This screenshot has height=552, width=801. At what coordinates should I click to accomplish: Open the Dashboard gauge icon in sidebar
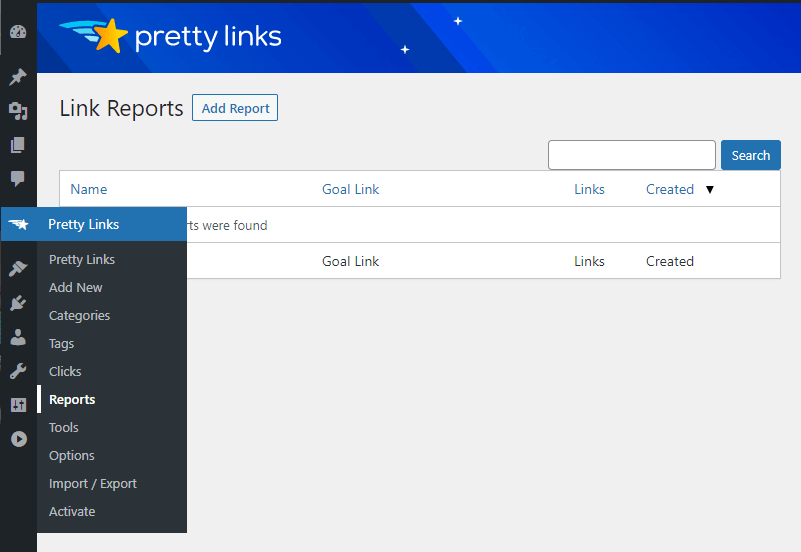[x=18, y=32]
